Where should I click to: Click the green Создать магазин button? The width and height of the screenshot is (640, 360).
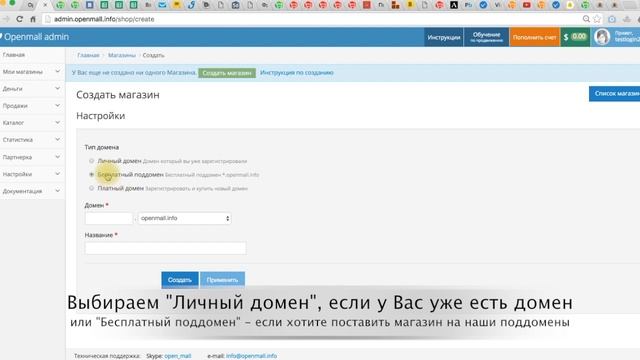(227, 73)
